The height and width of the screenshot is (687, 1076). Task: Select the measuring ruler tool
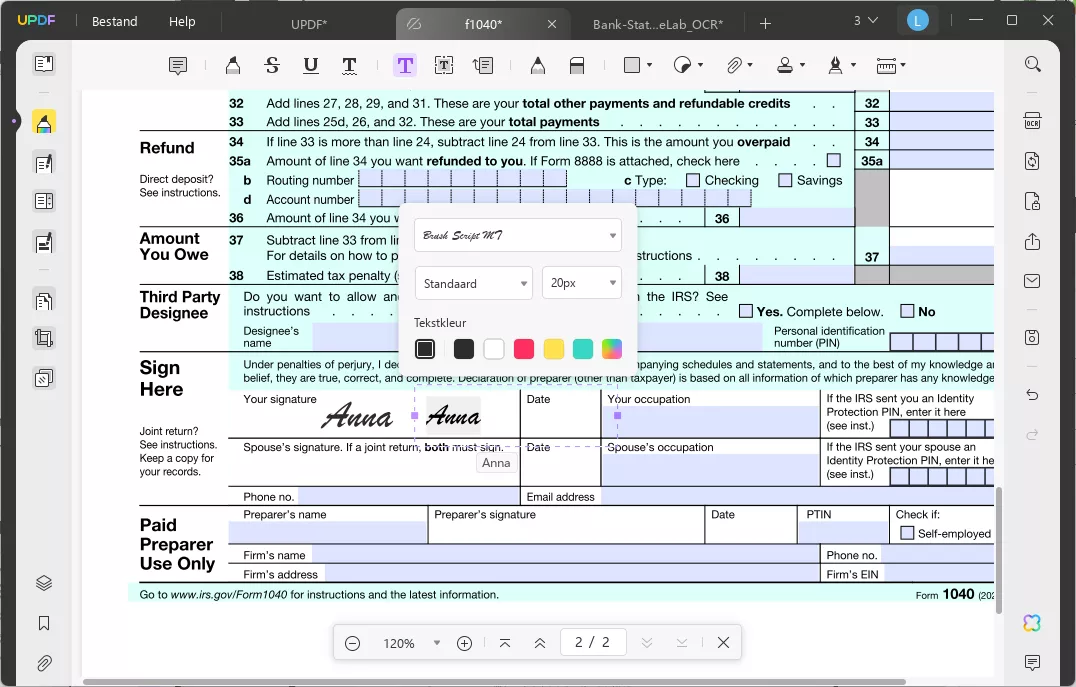886,66
